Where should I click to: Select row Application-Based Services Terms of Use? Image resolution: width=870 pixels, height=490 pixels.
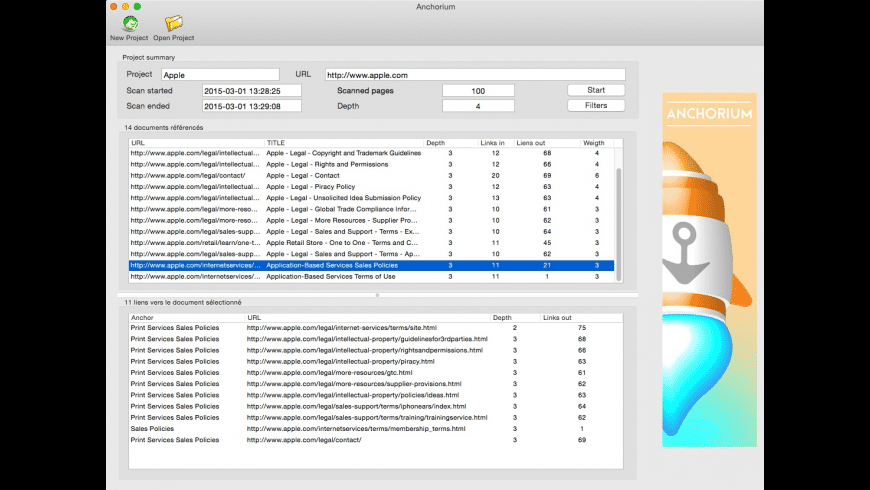[x=371, y=276]
